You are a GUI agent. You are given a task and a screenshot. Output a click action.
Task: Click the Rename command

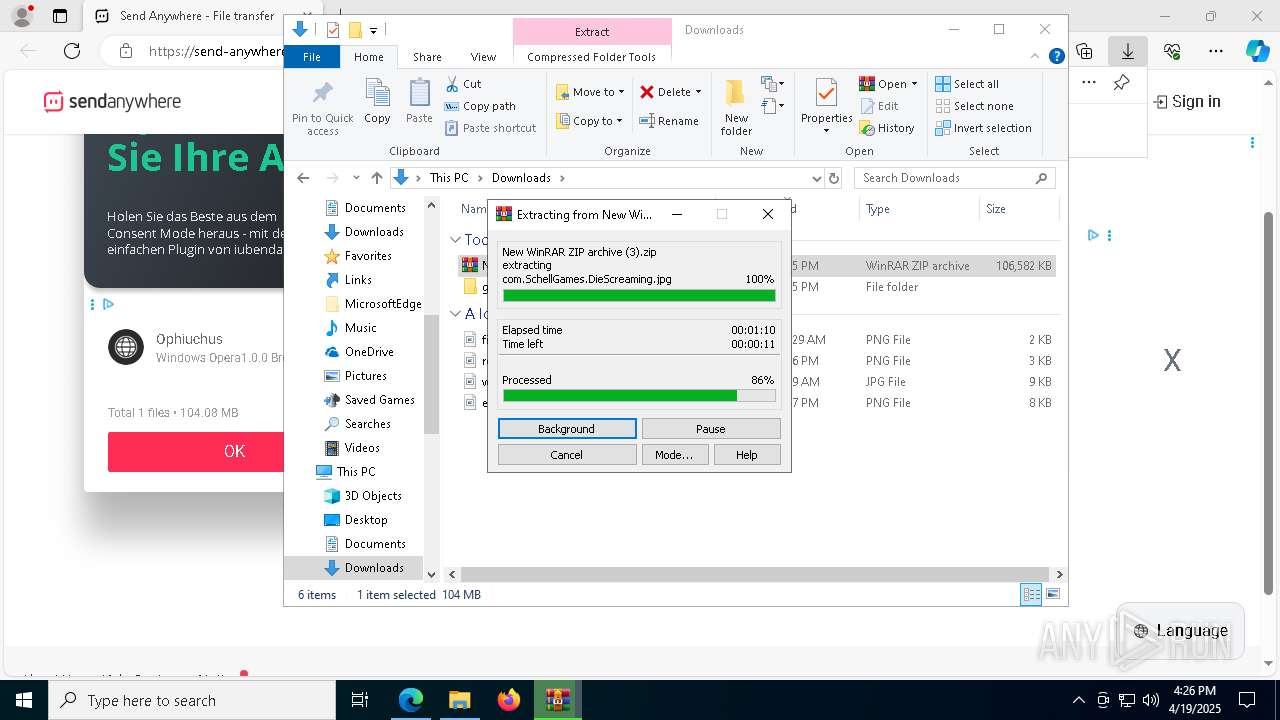click(669, 121)
